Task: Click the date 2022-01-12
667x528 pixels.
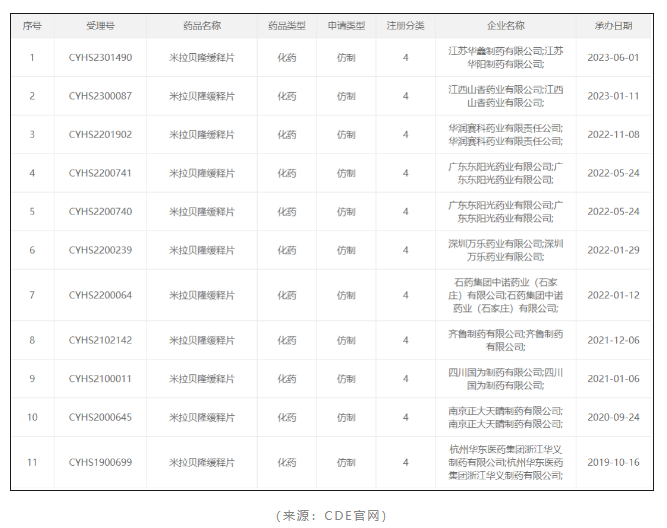Action: click(613, 295)
